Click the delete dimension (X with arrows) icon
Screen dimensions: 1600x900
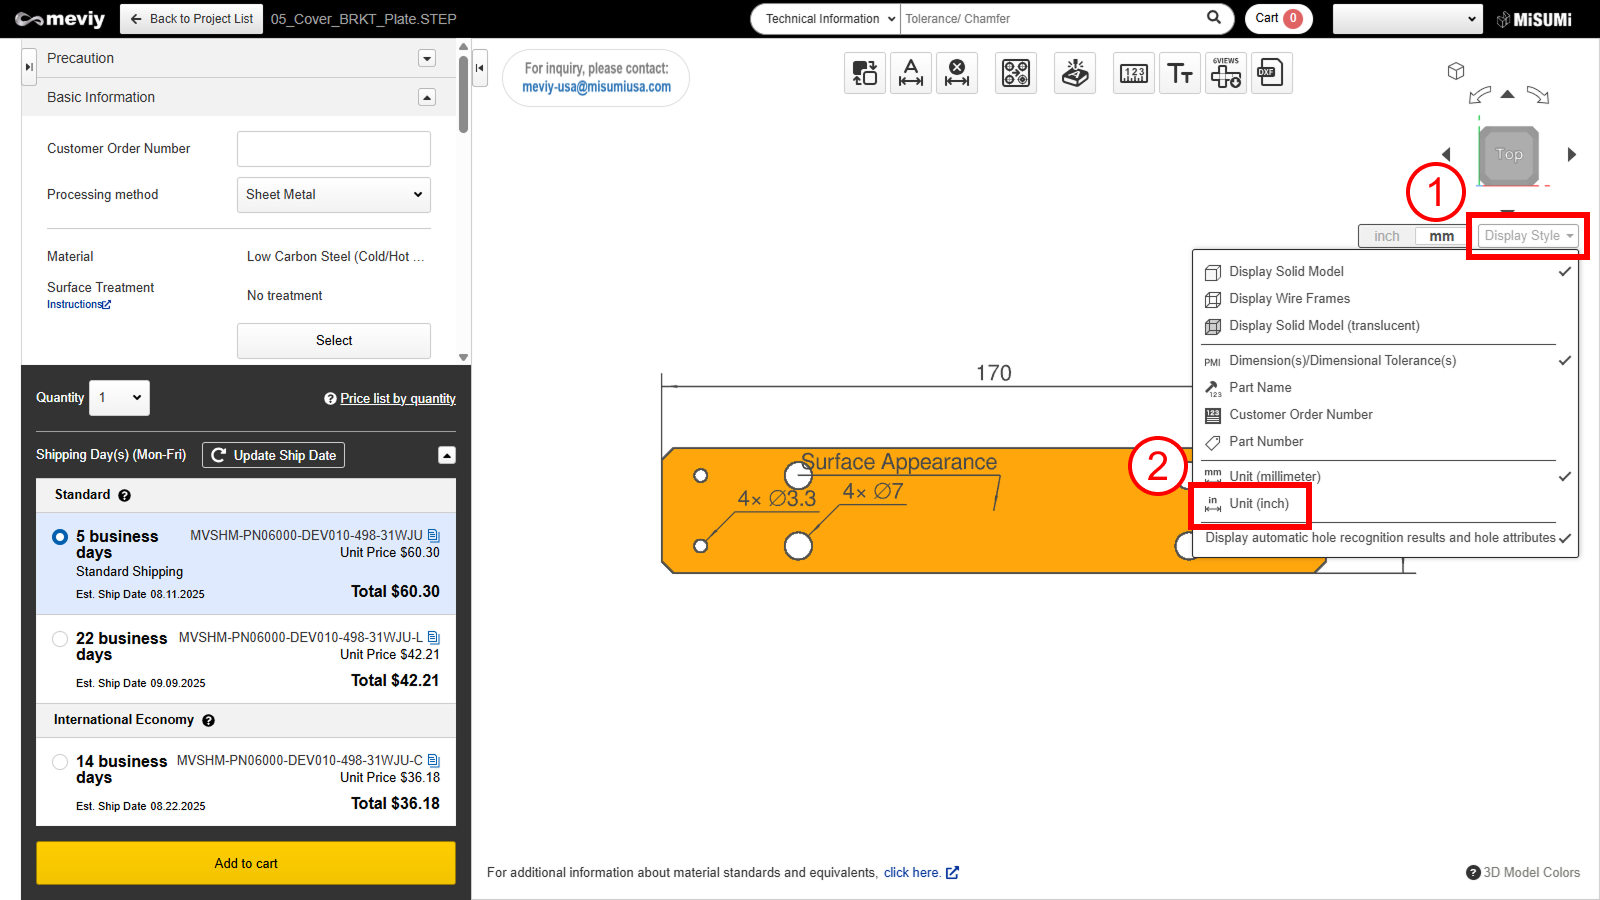[x=957, y=73]
